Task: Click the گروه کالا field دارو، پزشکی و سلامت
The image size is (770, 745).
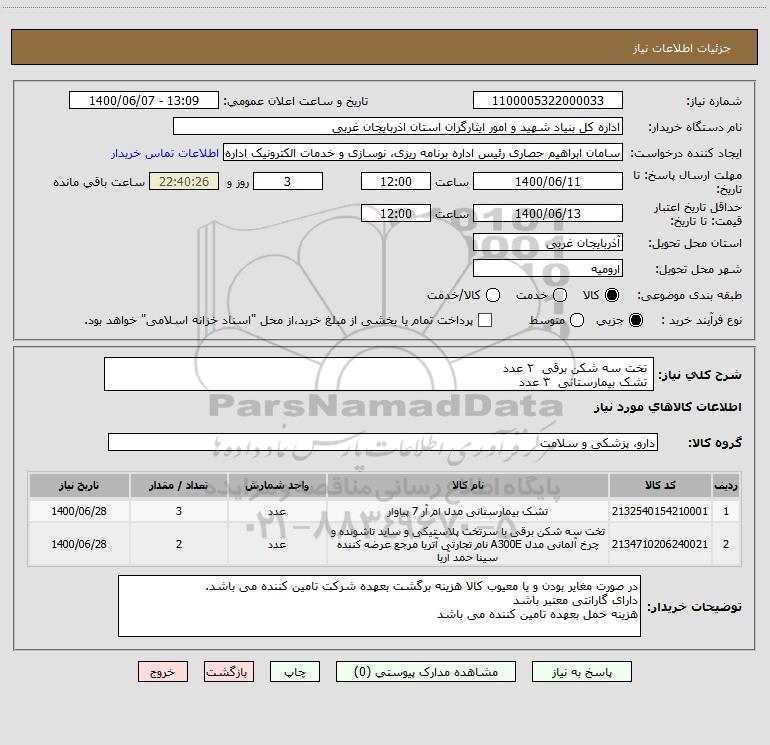Action: tap(383, 442)
